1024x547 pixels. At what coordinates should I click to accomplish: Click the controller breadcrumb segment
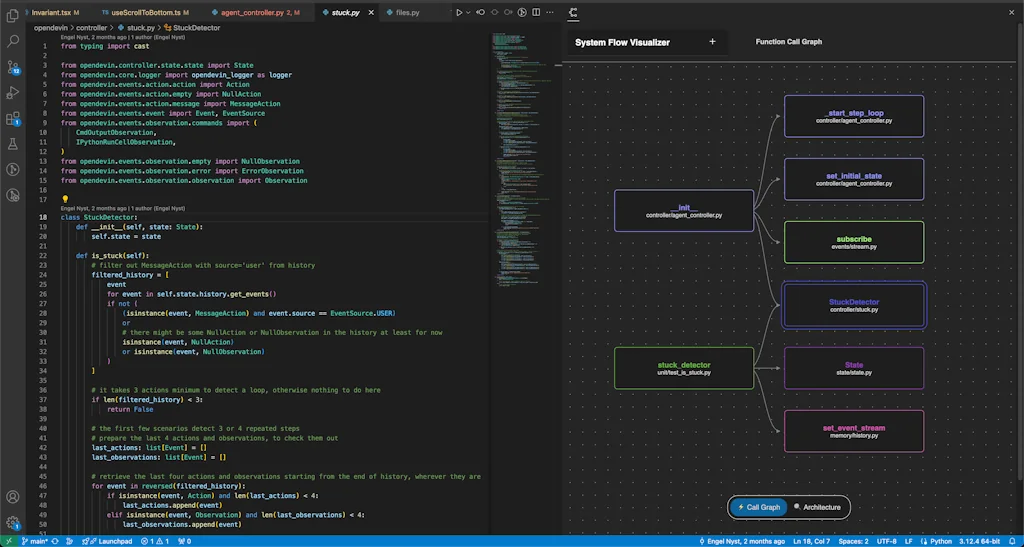[x=91, y=28]
